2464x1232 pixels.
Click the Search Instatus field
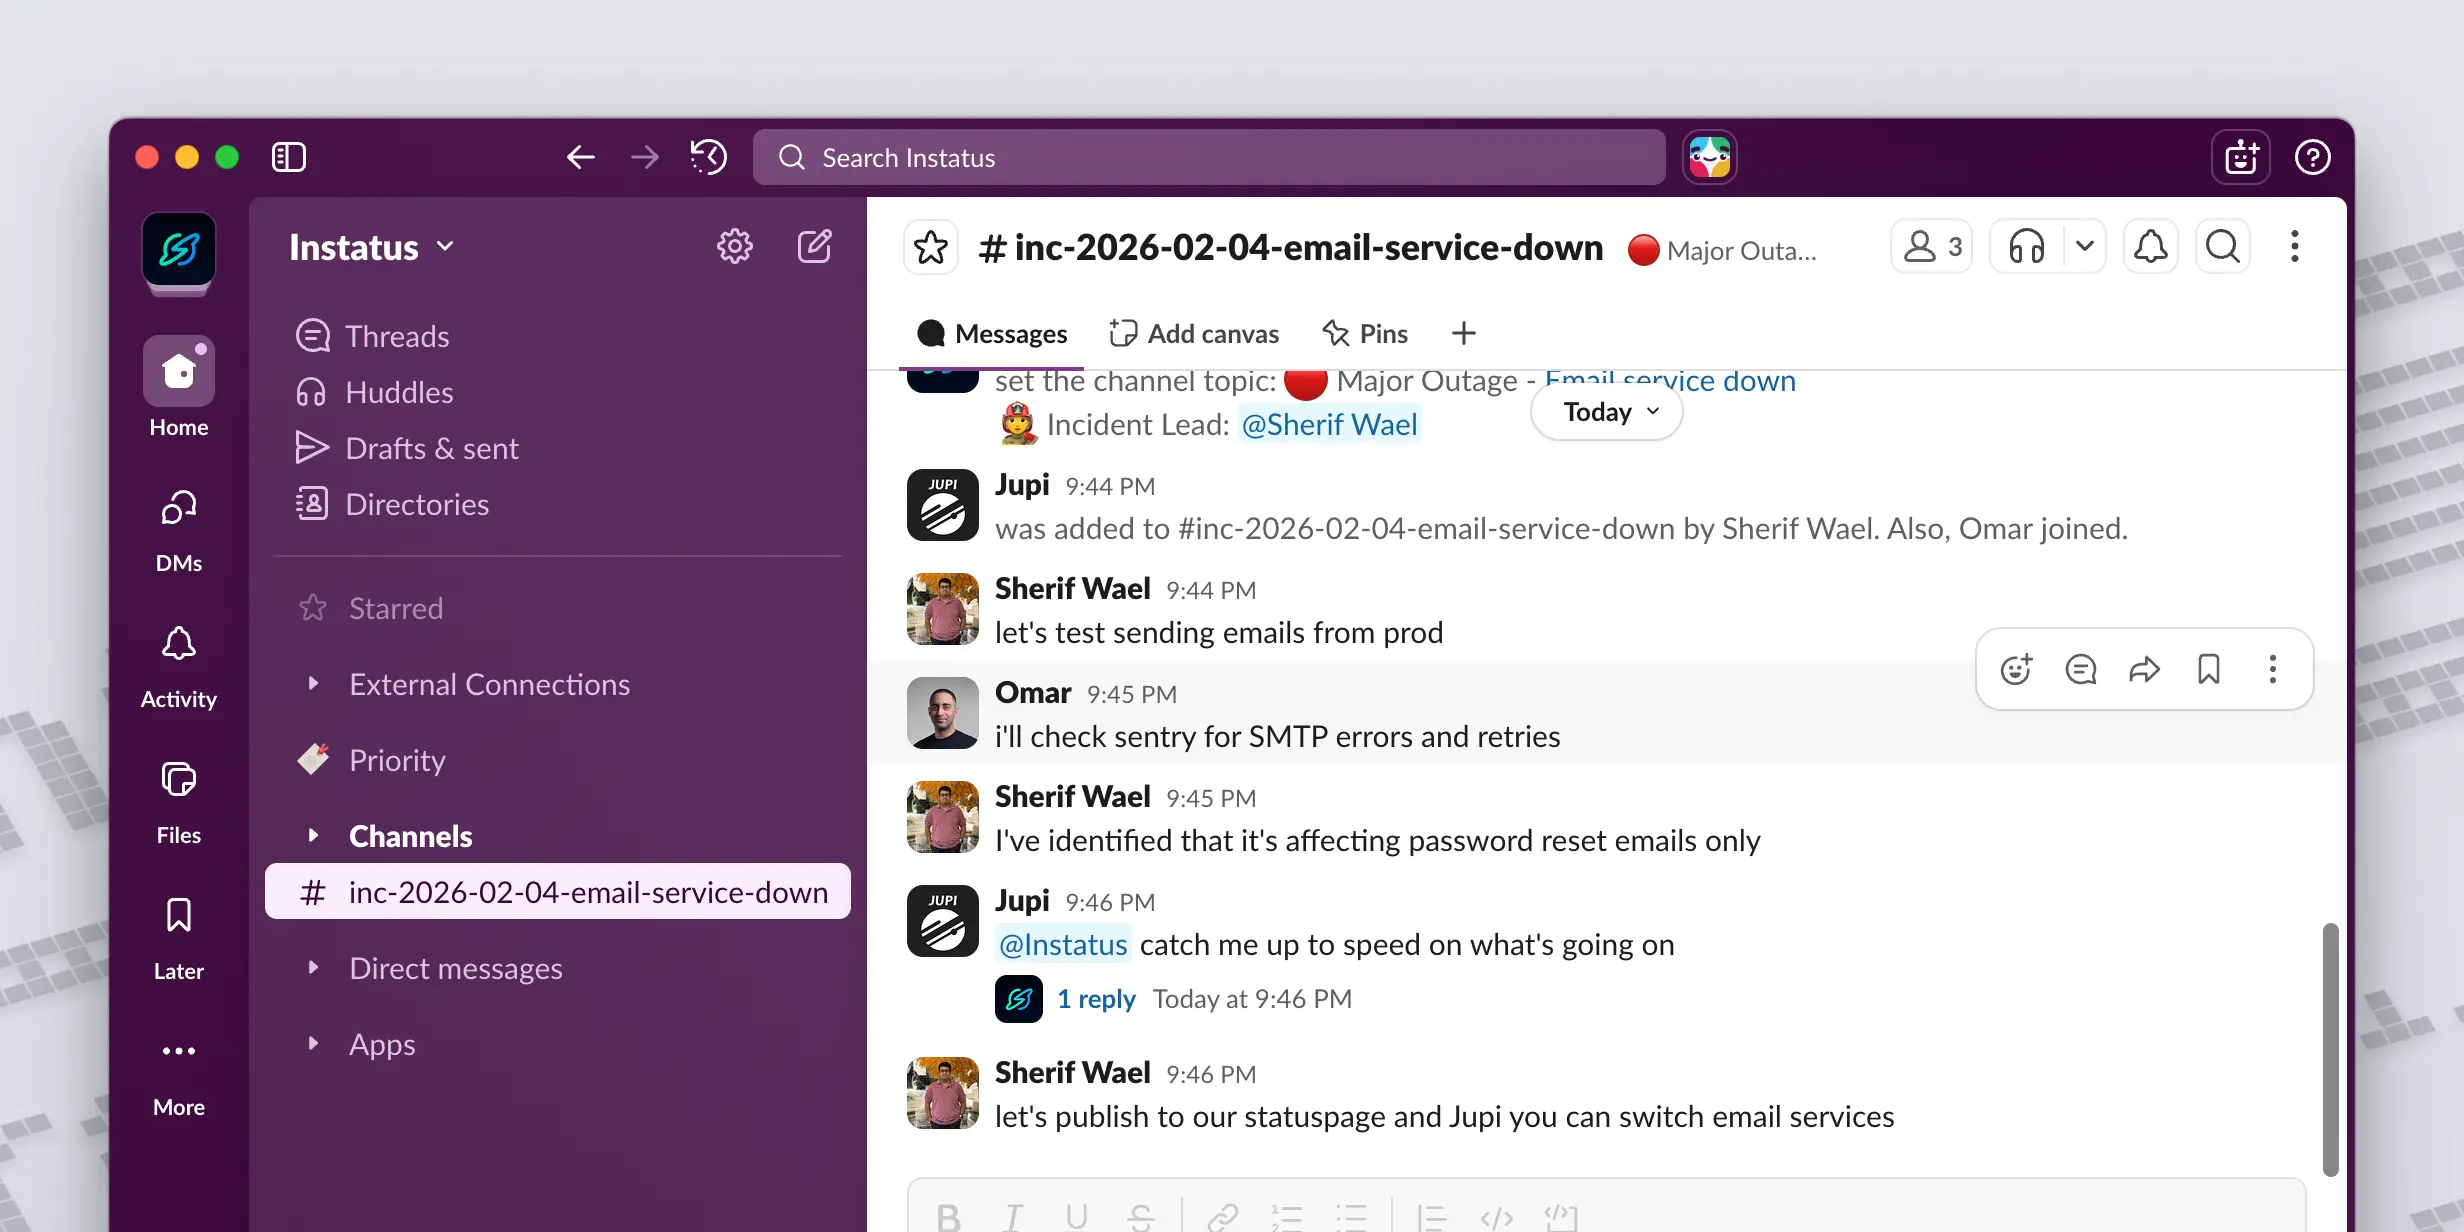(x=1208, y=157)
